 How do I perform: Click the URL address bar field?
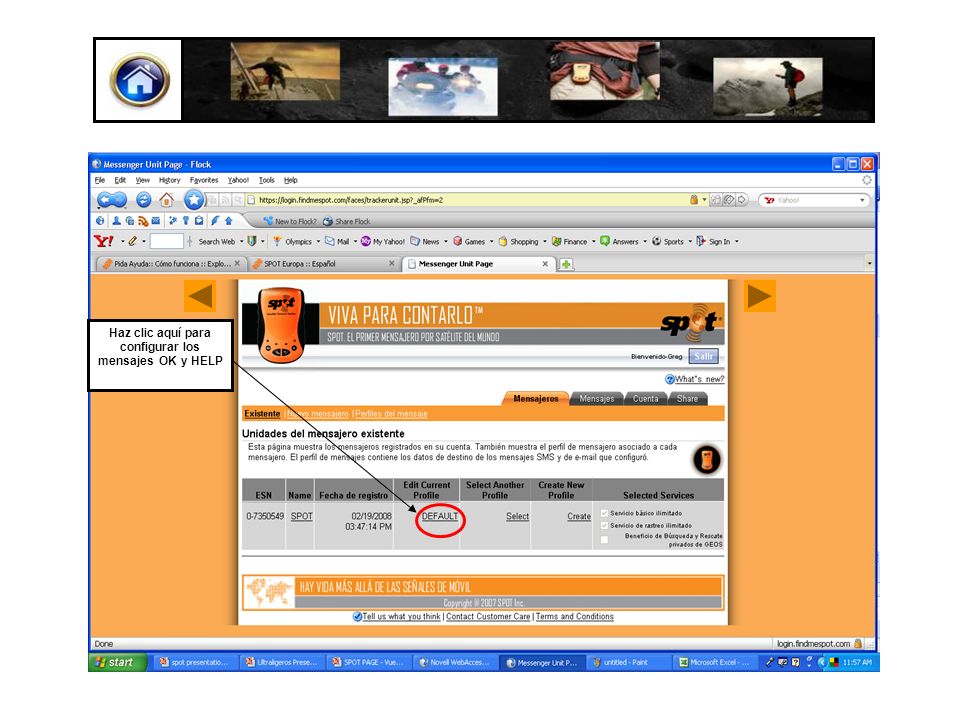468,200
